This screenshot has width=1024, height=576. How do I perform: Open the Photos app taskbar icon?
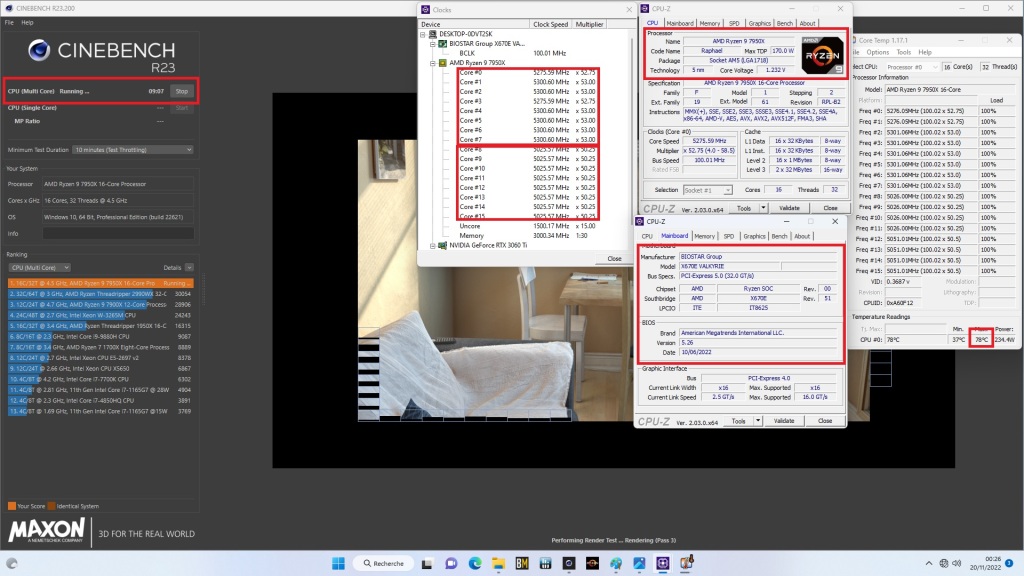point(639,563)
